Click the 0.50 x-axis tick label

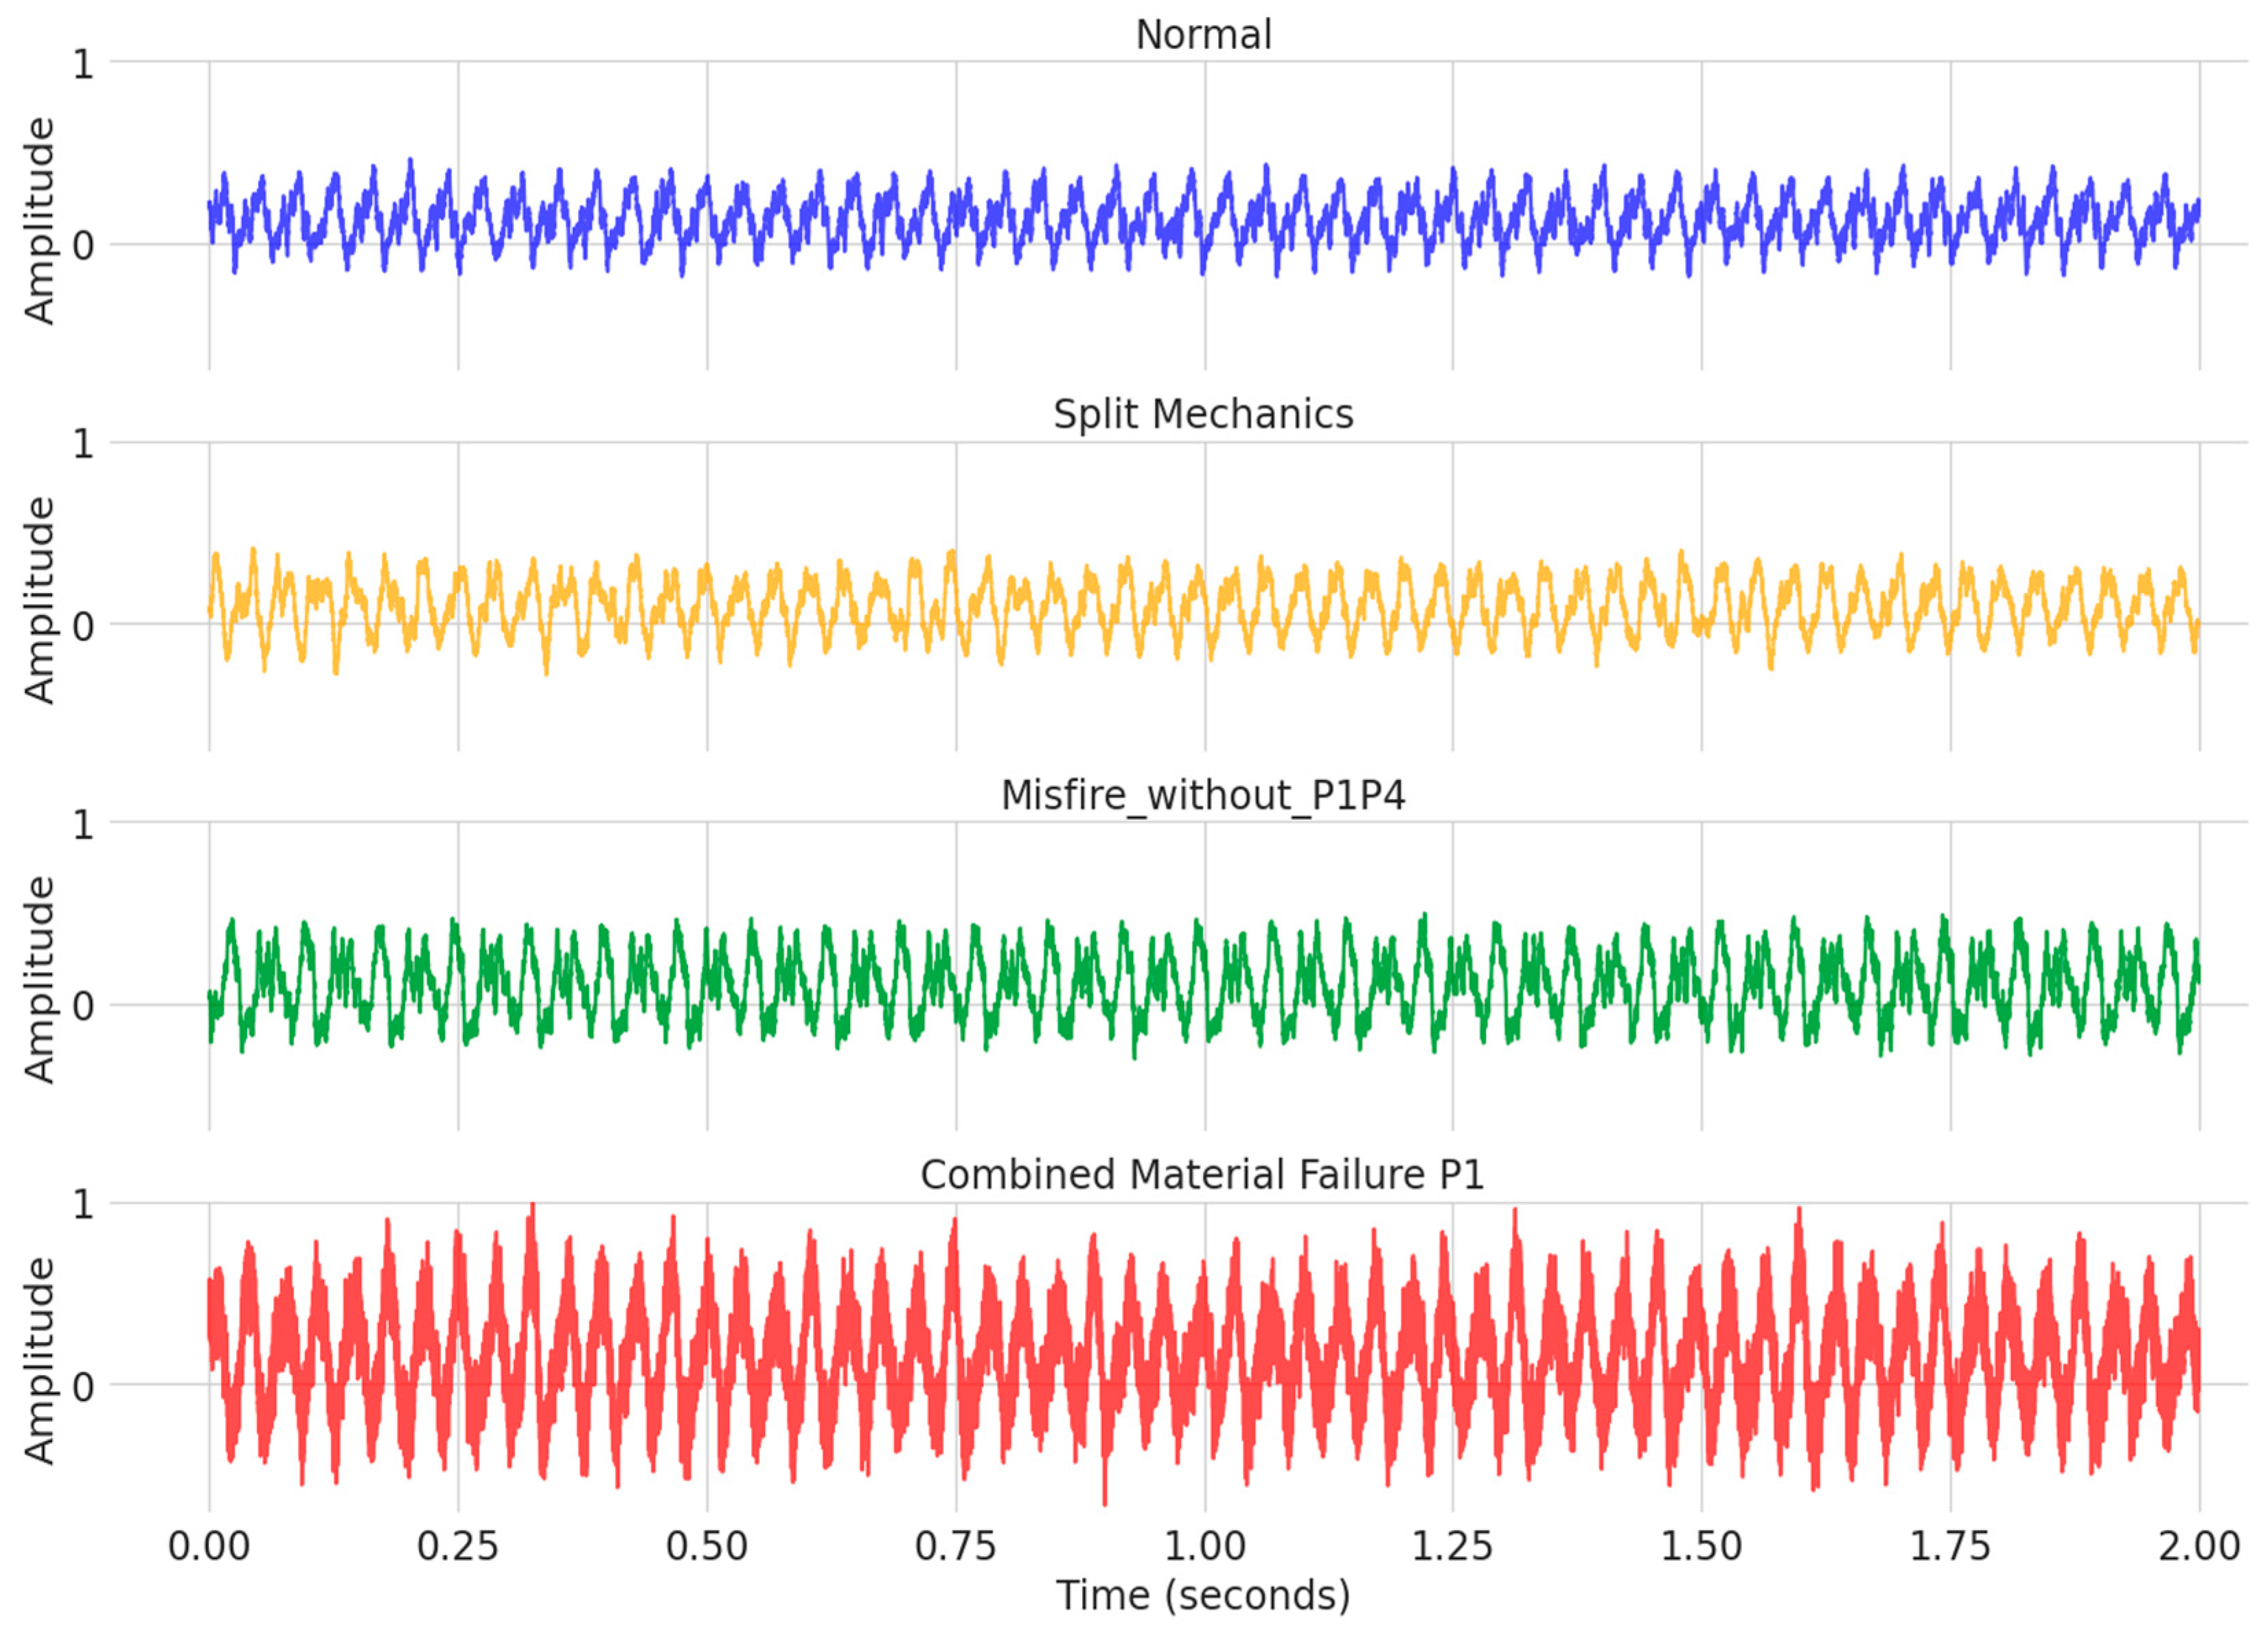click(x=707, y=1546)
